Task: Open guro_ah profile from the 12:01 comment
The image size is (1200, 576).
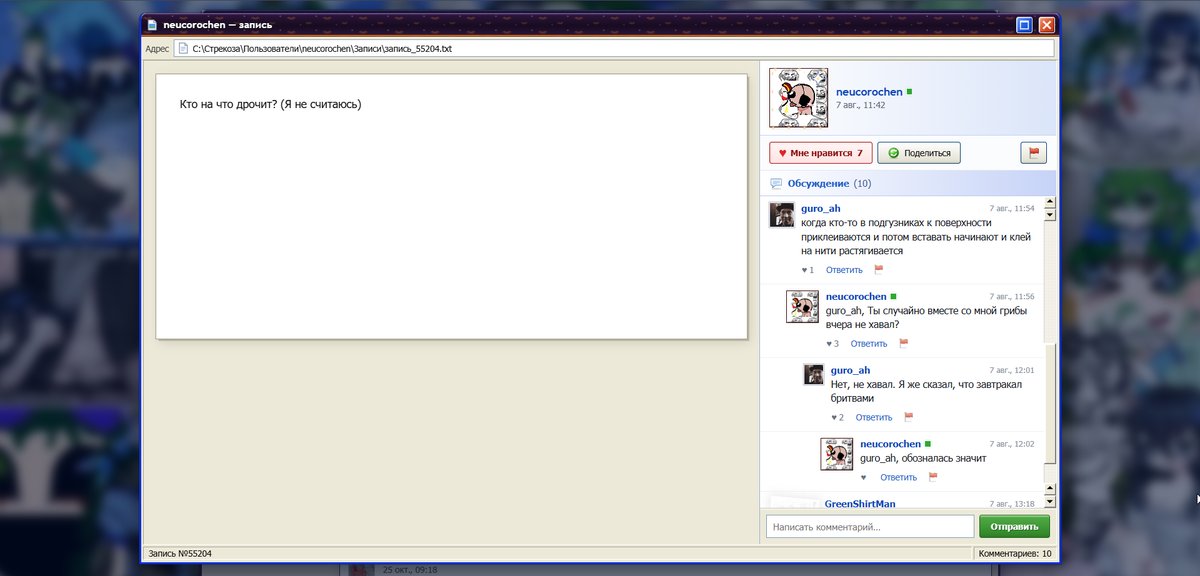Action: point(851,370)
